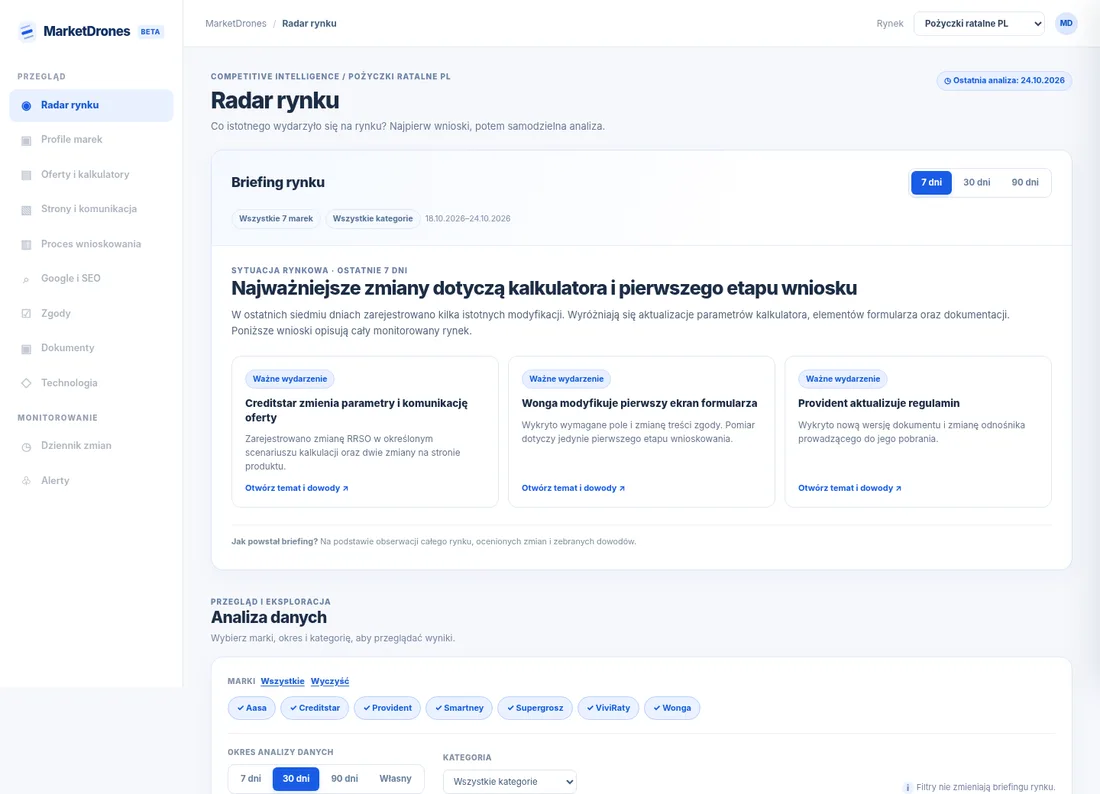This screenshot has width=1100, height=794.
Task: Open Dokumenty in sidebar
Action: [x=91, y=348]
